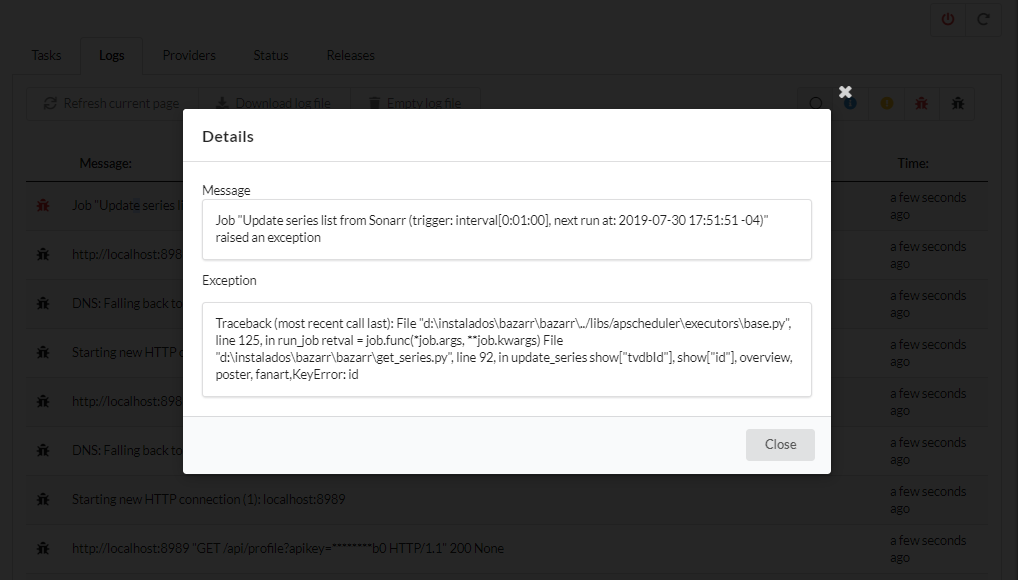The image size is (1018, 580).
Task: Click bug icon on the HTTP connection log row
Action: click(x=42, y=499)
